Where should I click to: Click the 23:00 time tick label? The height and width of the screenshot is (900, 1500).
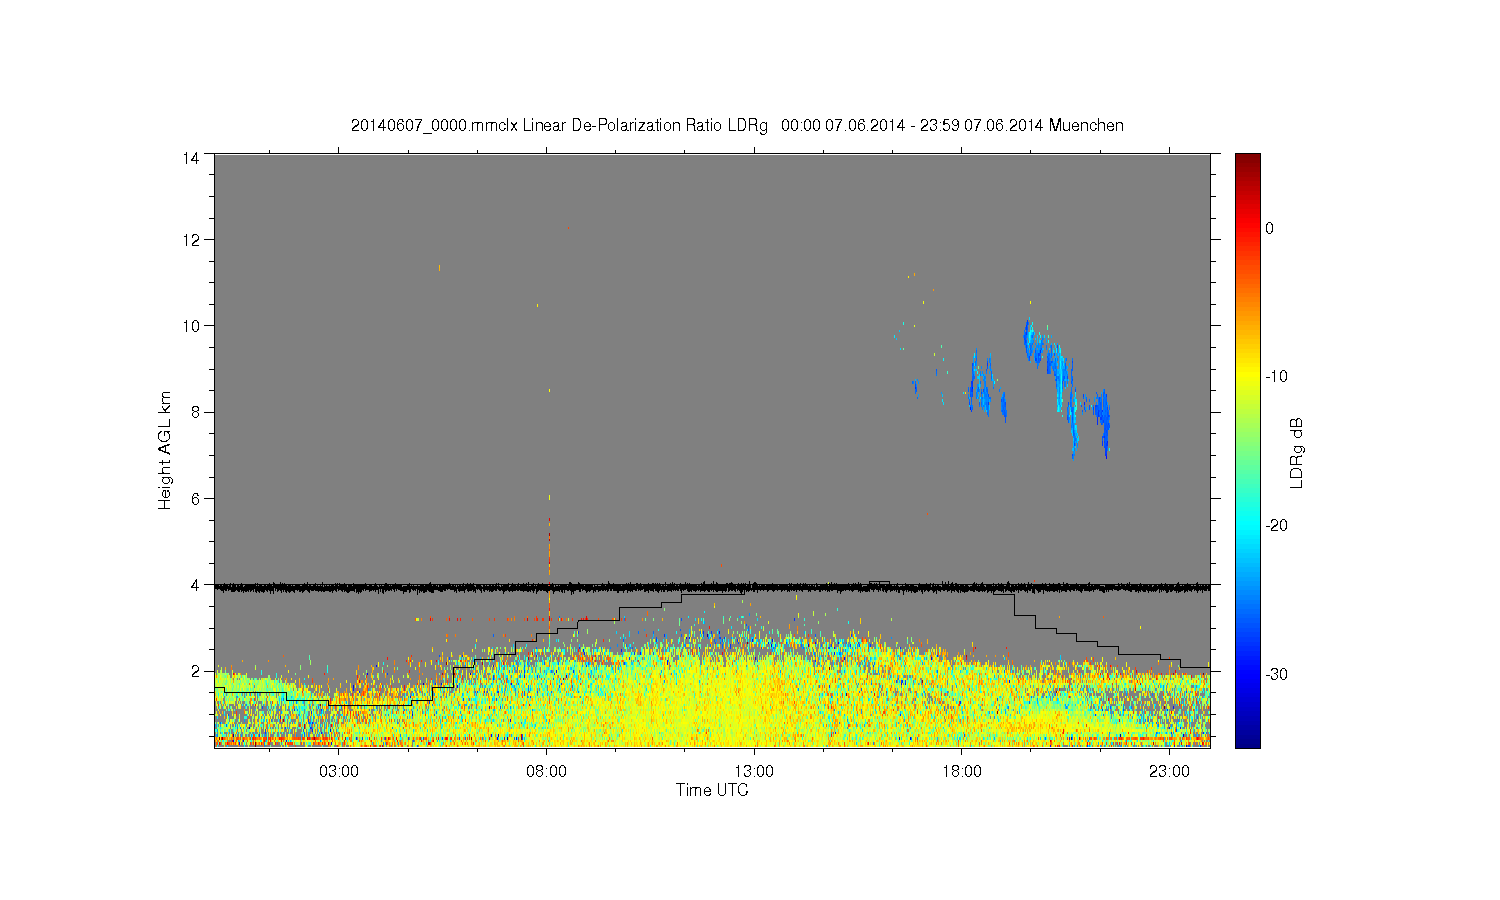[x=1169, y=772]
